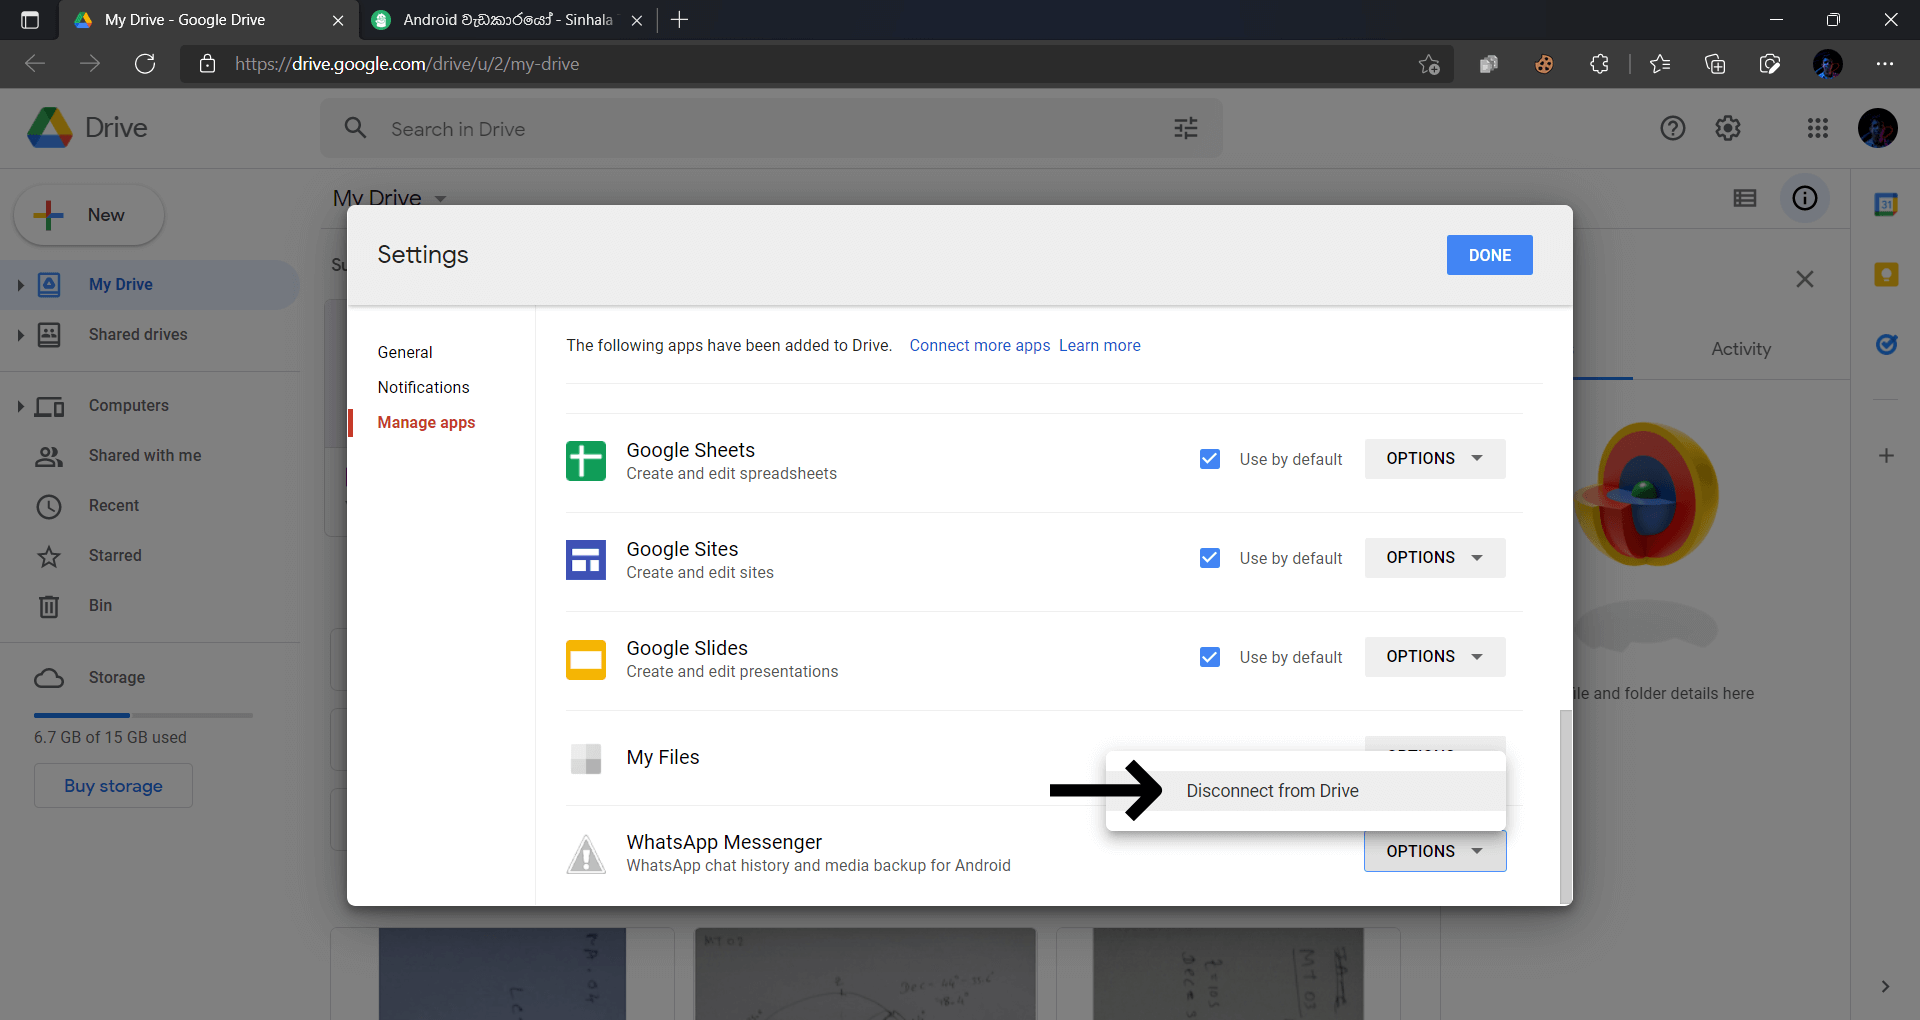Open OPTIONS dropdown for WhatsApp Messenger

[1435, 851]
